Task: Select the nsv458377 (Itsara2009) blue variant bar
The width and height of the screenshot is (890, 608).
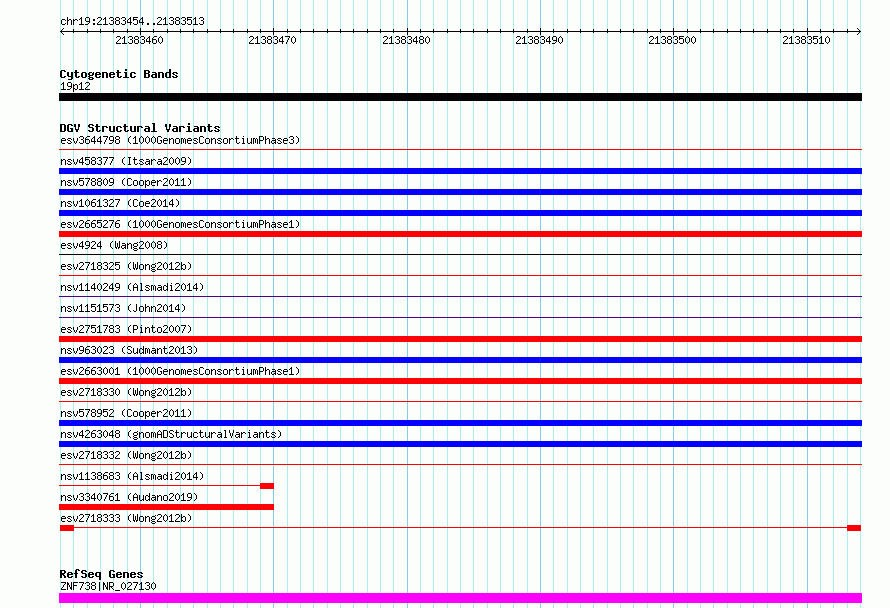Action: tap(460, 171)
